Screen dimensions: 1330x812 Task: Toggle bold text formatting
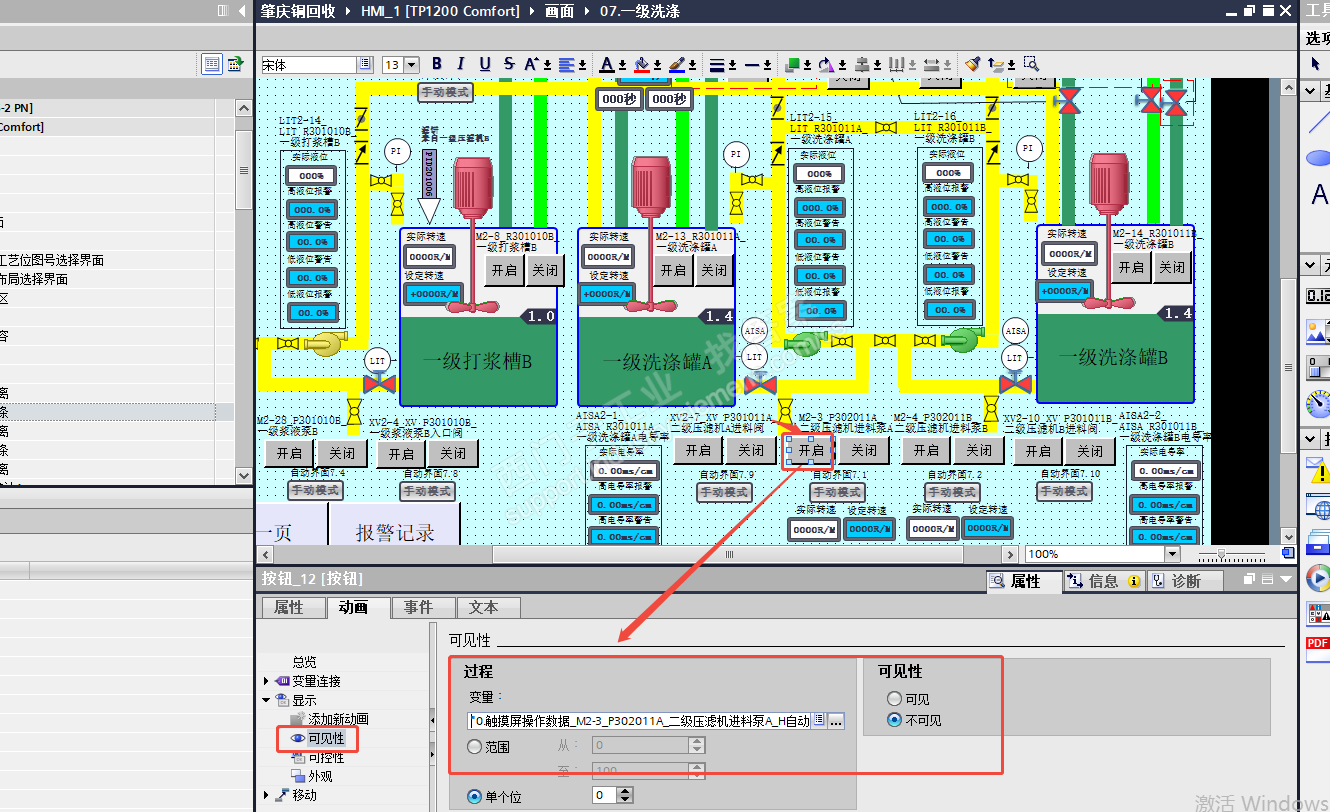tap(437, 64)
